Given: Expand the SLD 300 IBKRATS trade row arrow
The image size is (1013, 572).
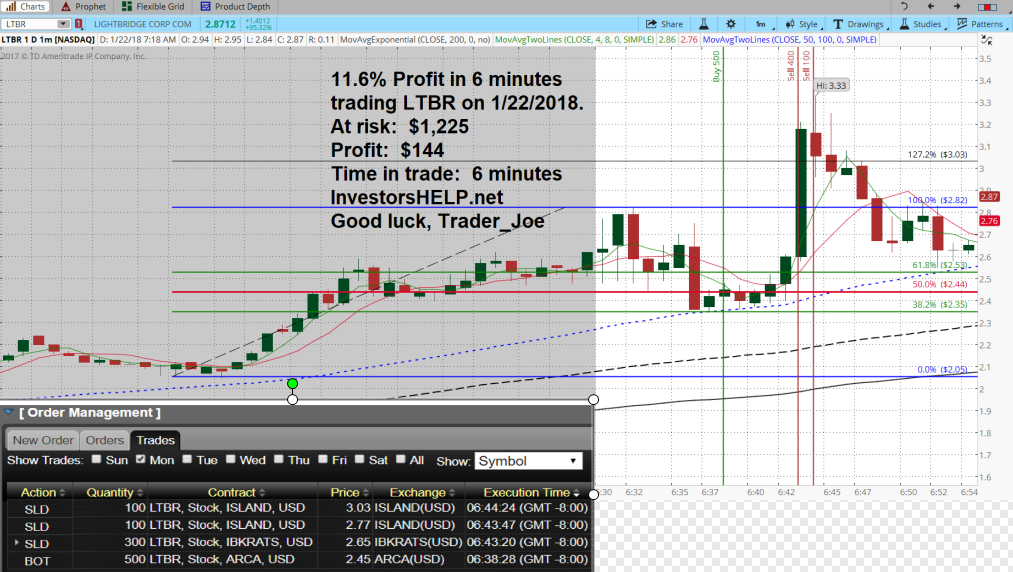Looking at the screenshot, I should (x=17, y=542).
